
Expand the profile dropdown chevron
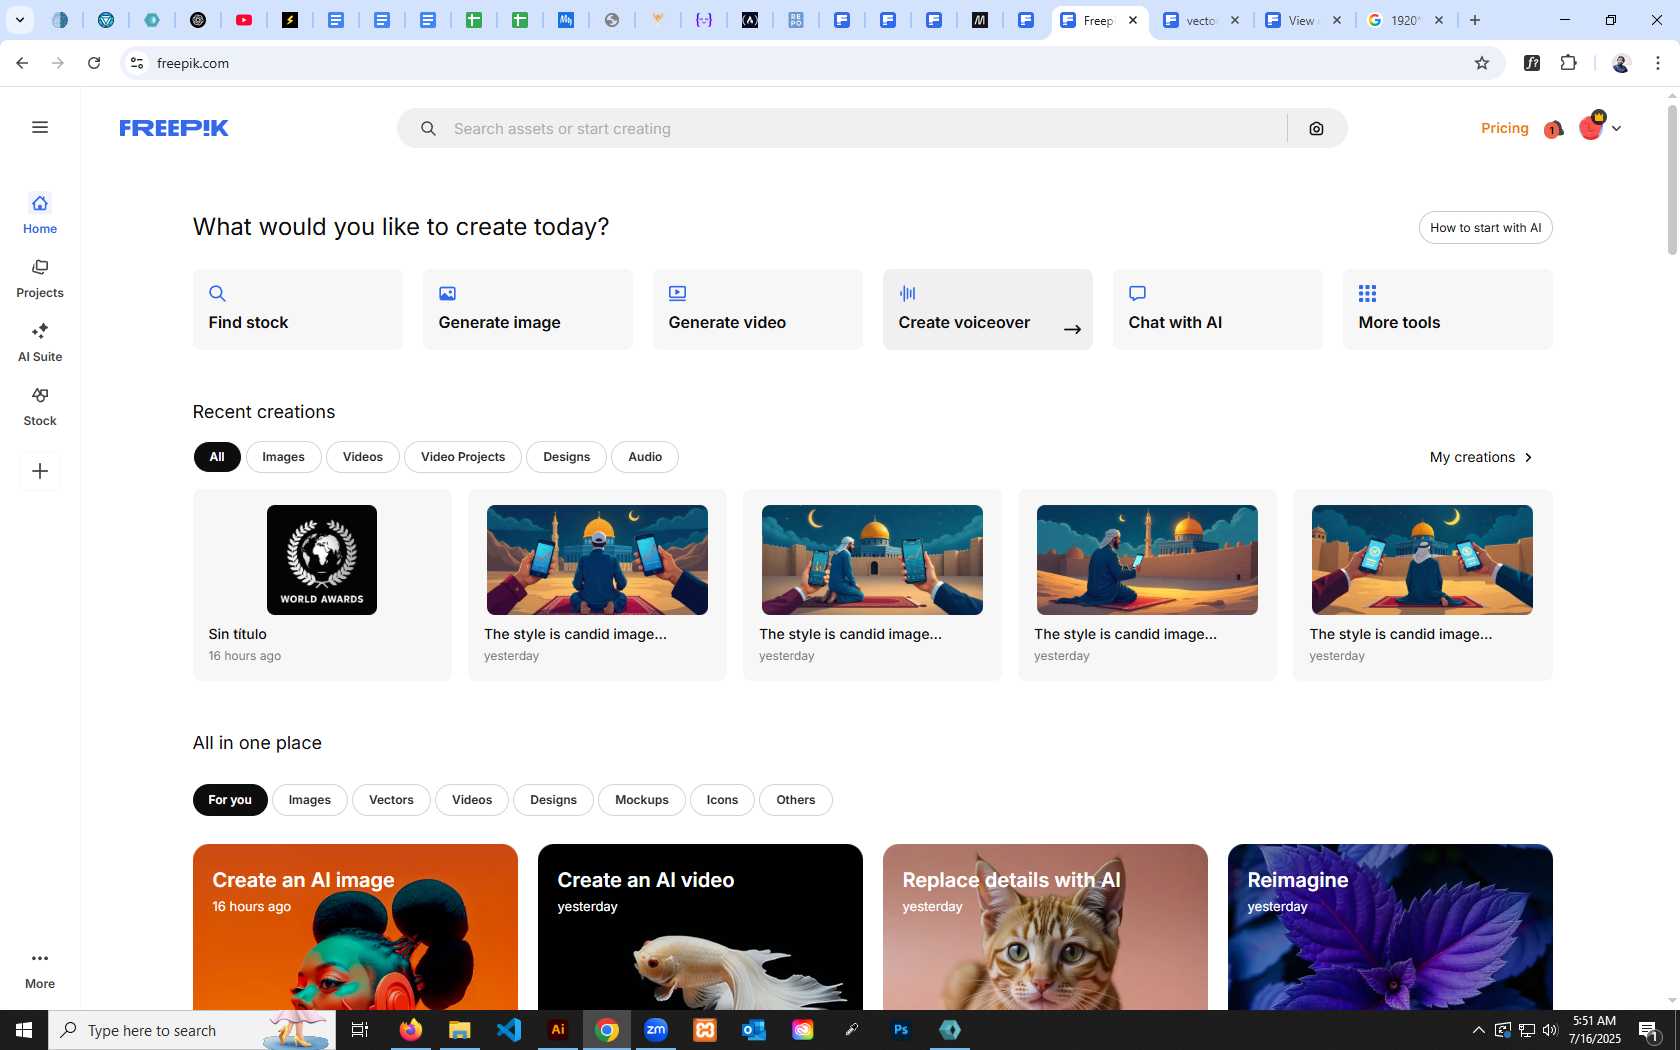[x=1616, y=128]
